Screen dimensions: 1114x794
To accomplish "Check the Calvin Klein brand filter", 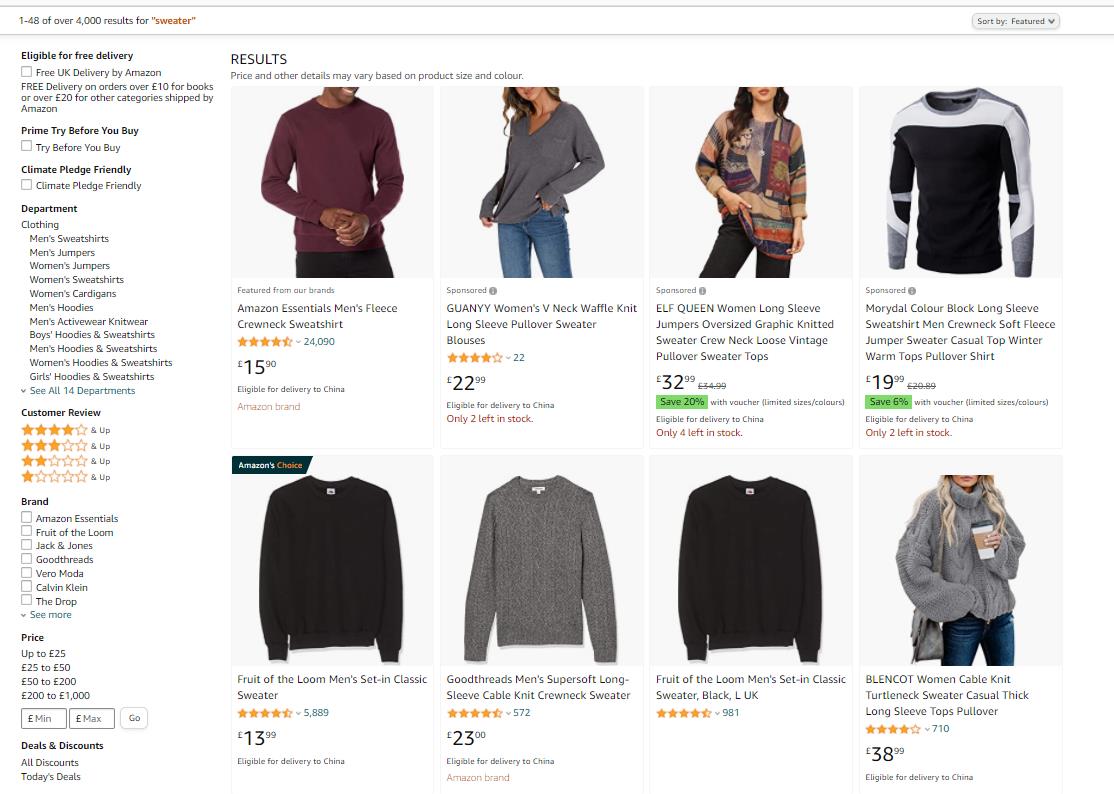I will pyautogui.click(x=27, y=588).
